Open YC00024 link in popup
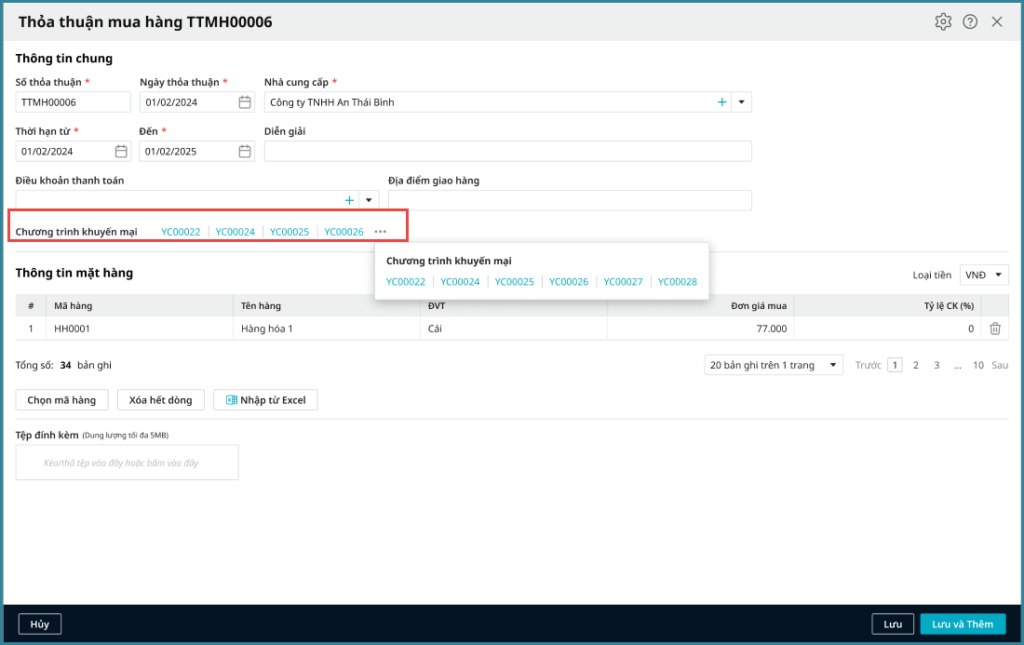The image size is (1024, 645). (x=460, y=281)
